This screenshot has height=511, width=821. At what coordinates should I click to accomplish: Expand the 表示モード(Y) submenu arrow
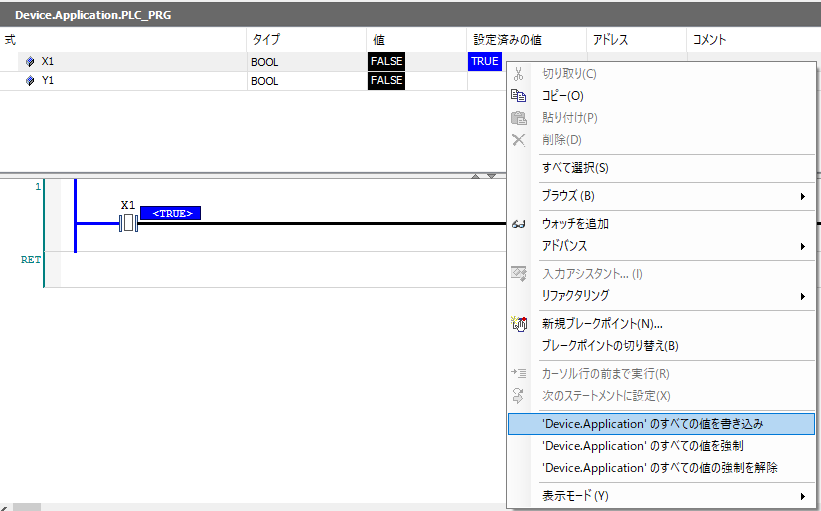pos(803,496)
